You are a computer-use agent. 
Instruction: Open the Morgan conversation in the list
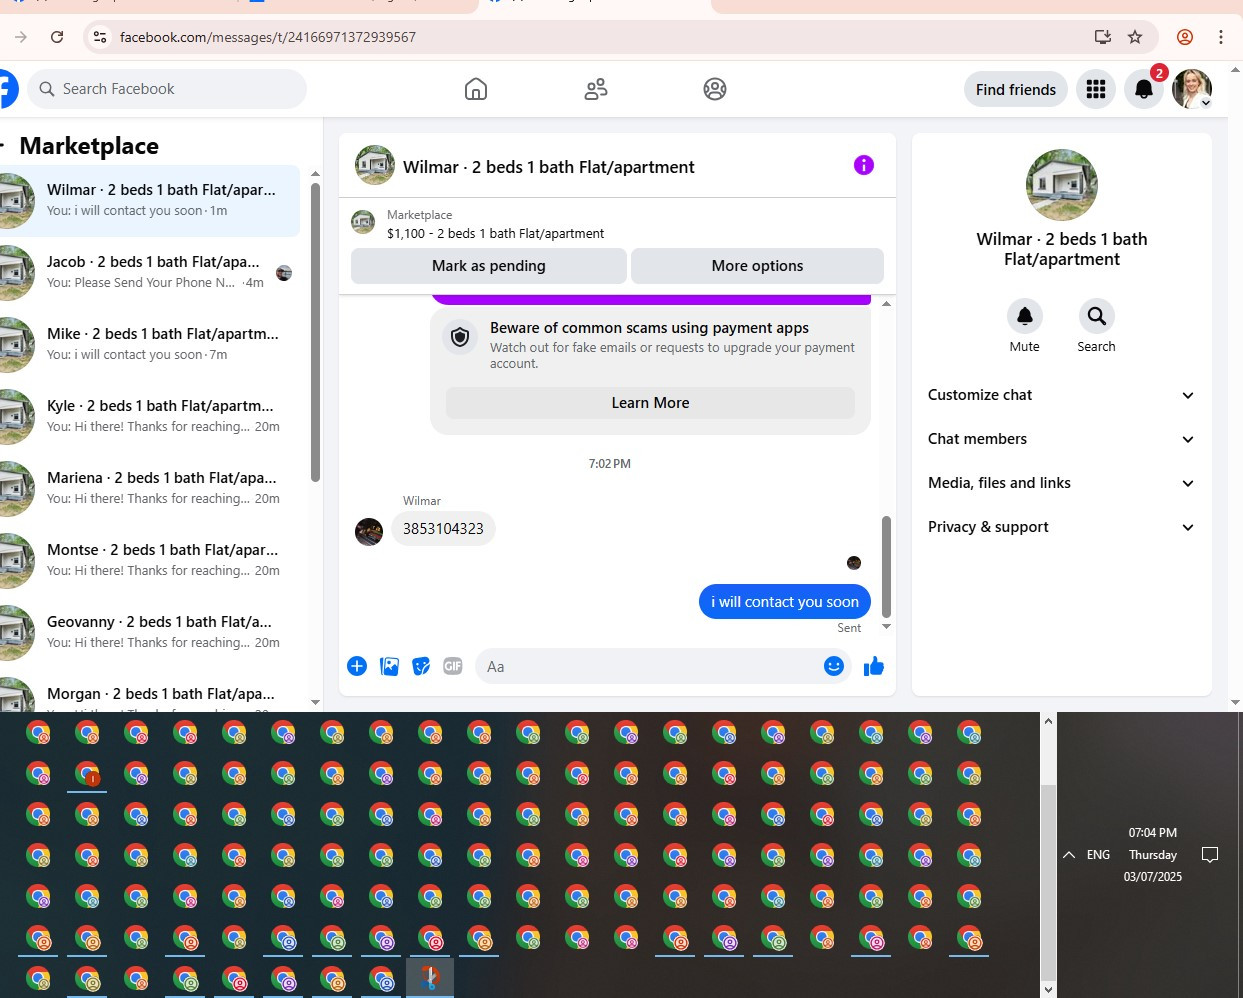pyautogui.click(x=150, y=693)
